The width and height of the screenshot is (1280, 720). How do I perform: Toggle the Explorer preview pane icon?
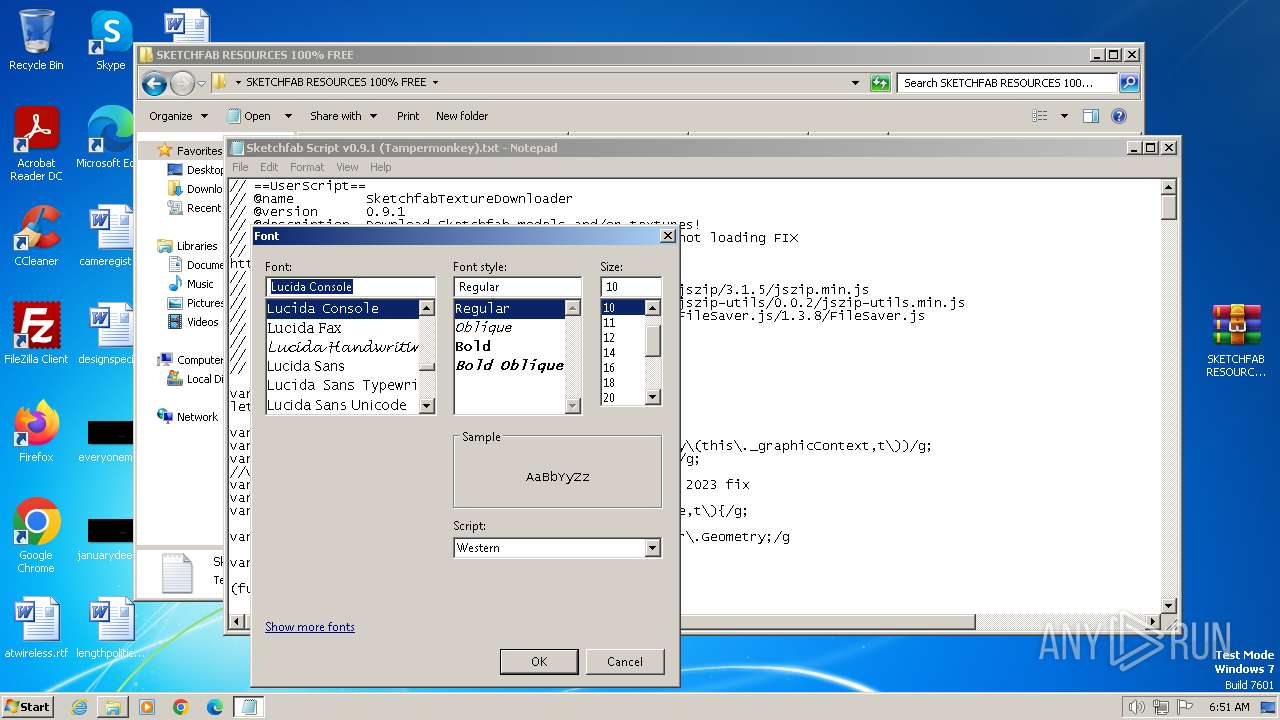[x=1091, y=116]
